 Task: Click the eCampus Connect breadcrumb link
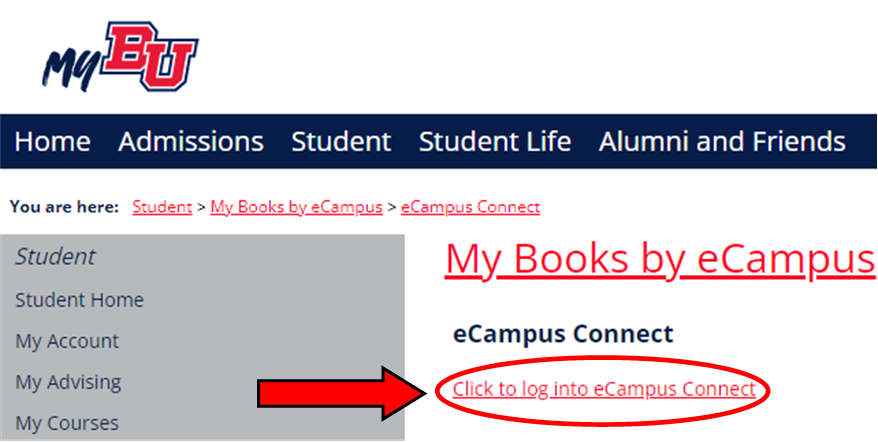coord(470,207)
